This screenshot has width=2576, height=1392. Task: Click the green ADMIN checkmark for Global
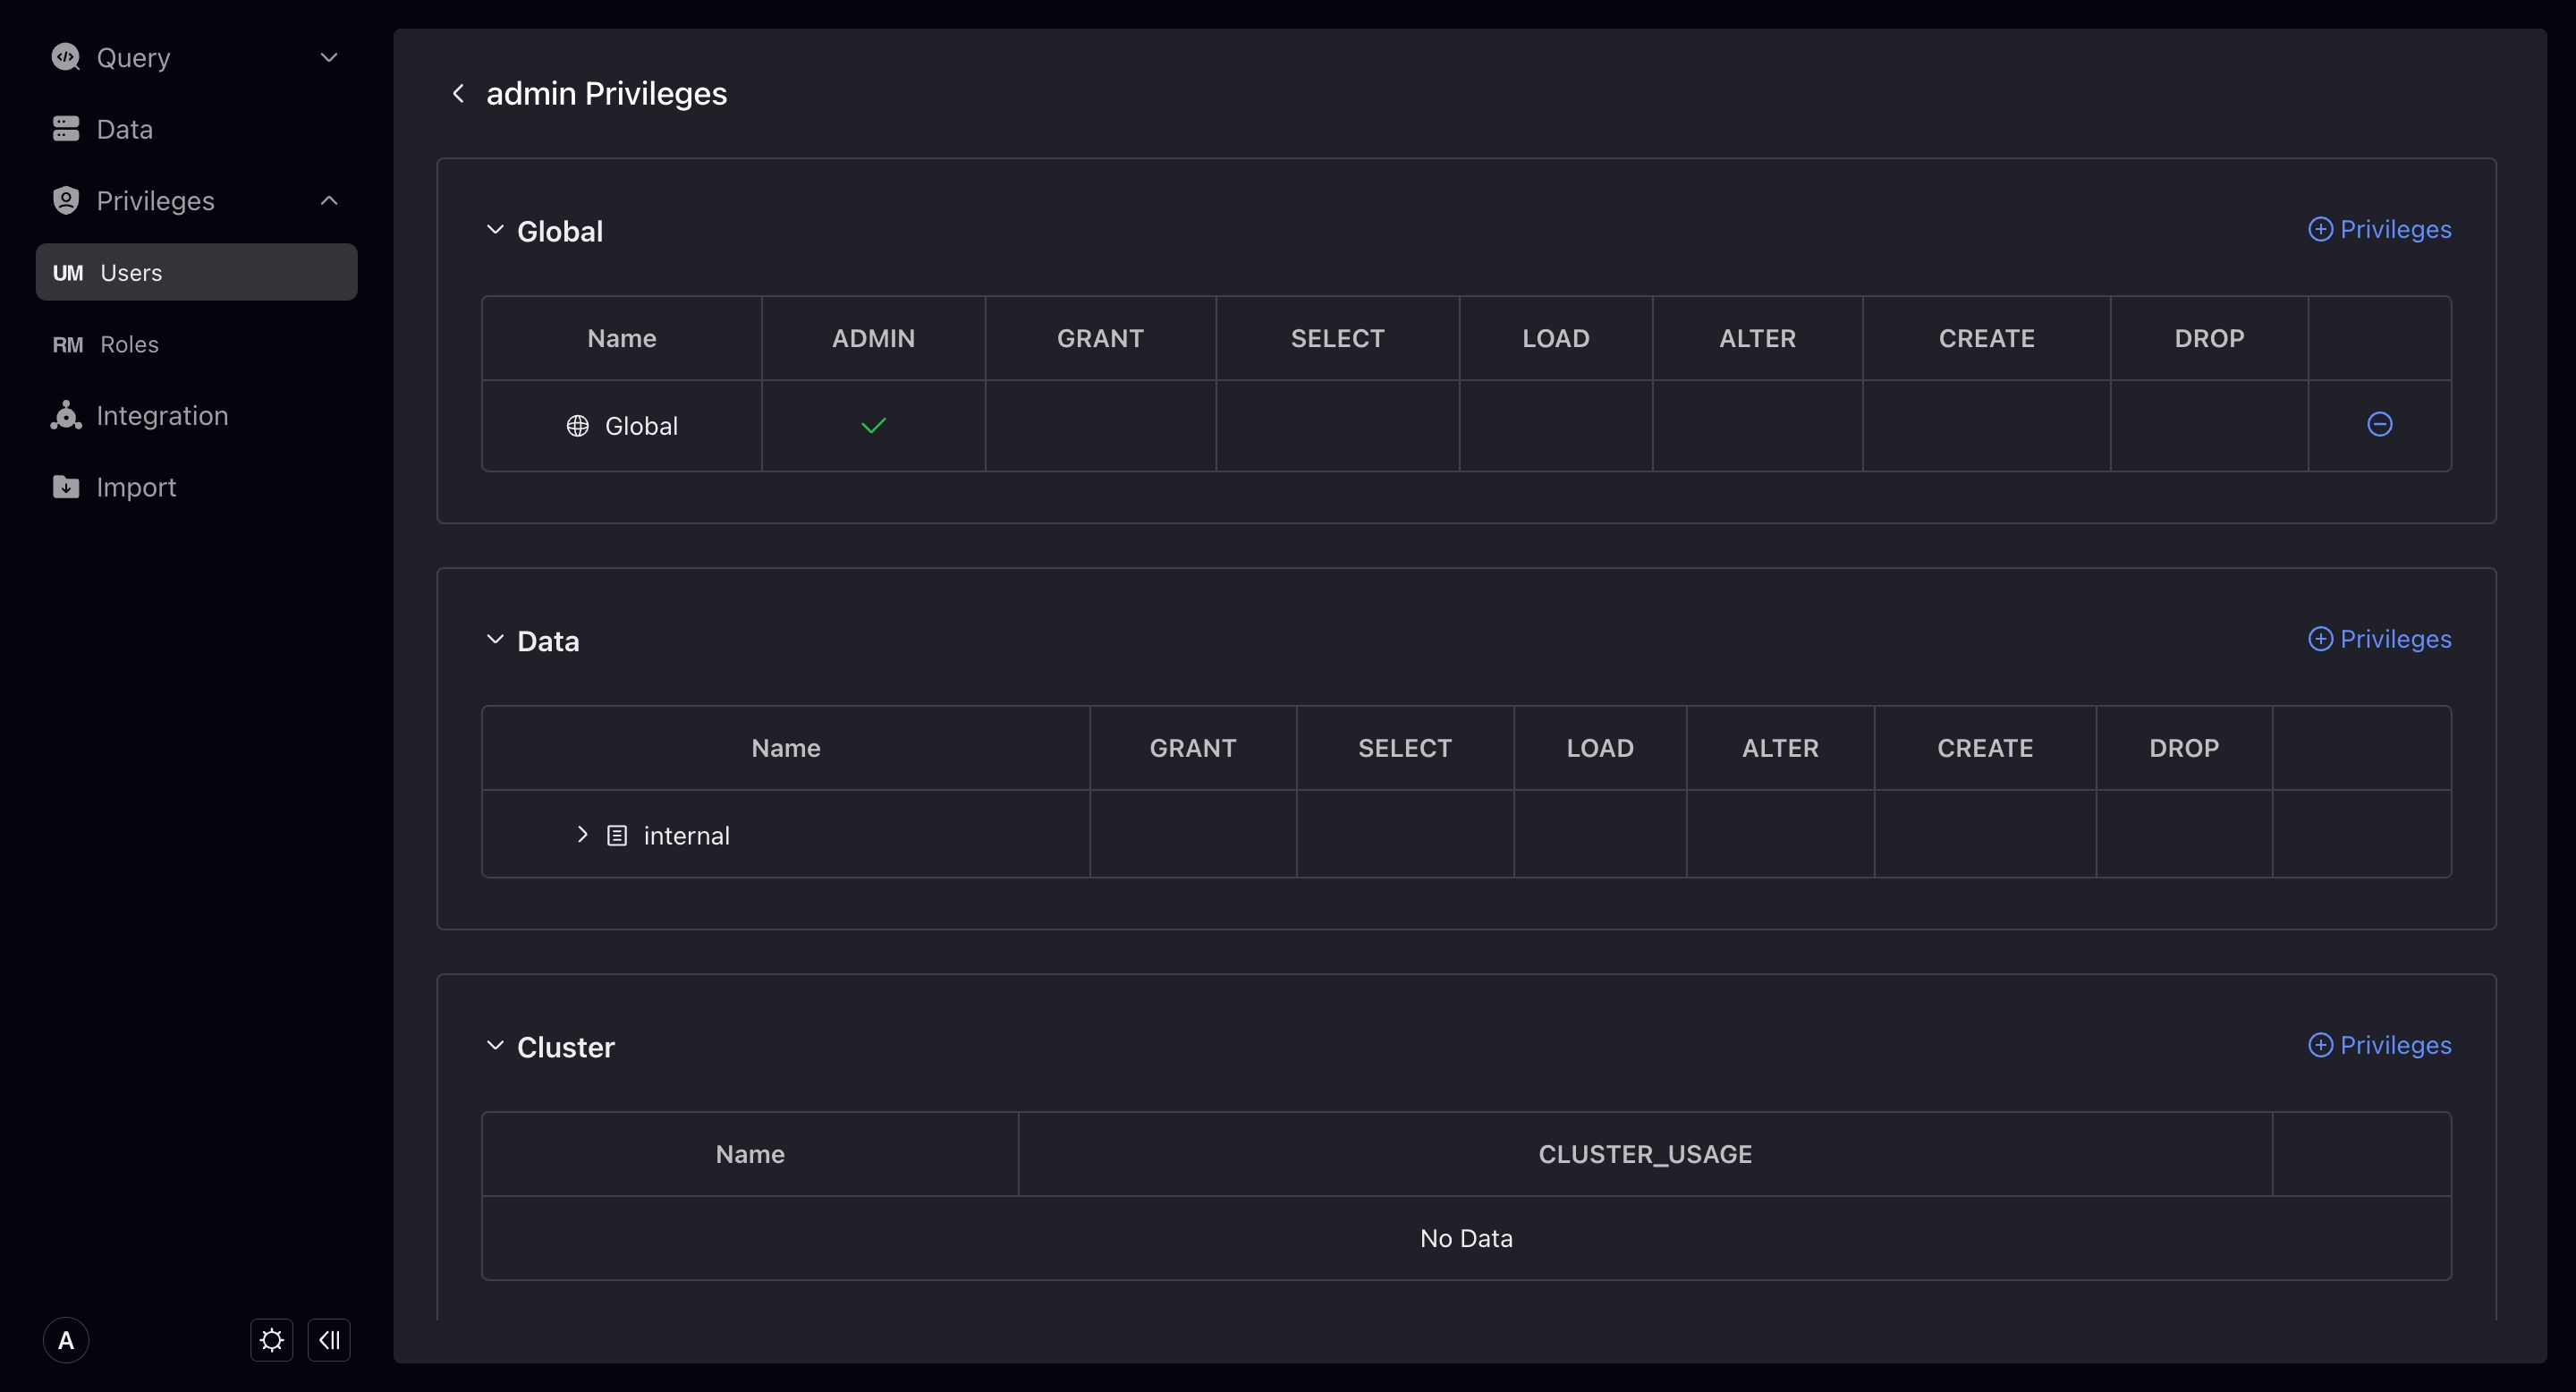point(873,425)
